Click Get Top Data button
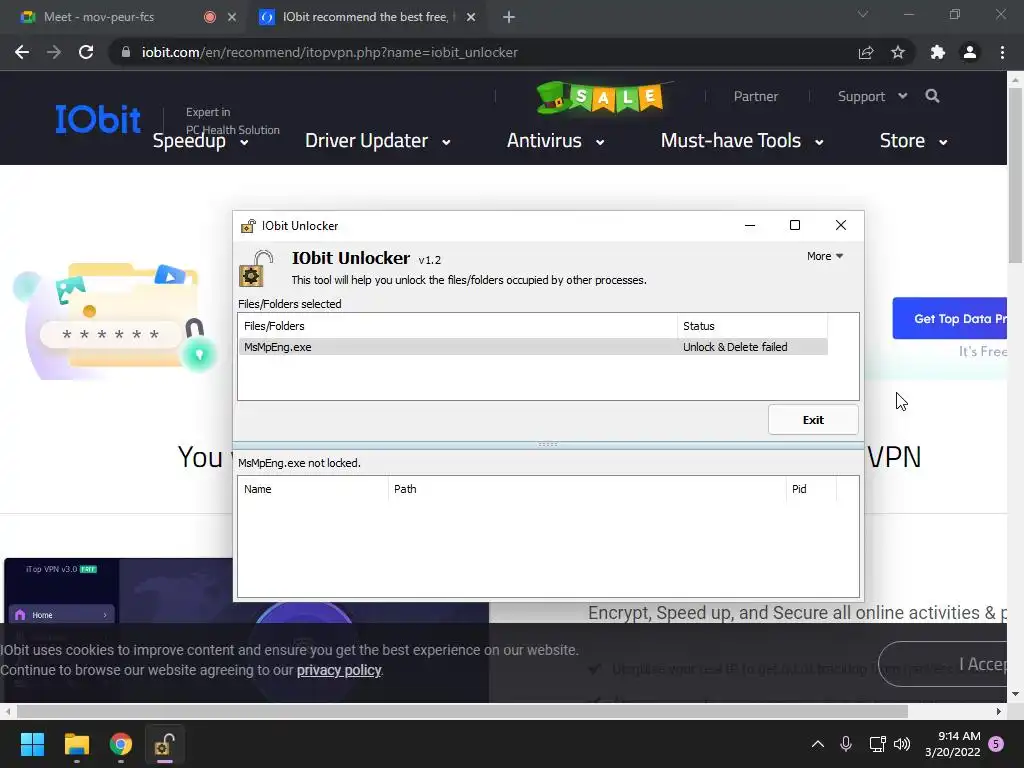1024x768 pixels. 950,319
